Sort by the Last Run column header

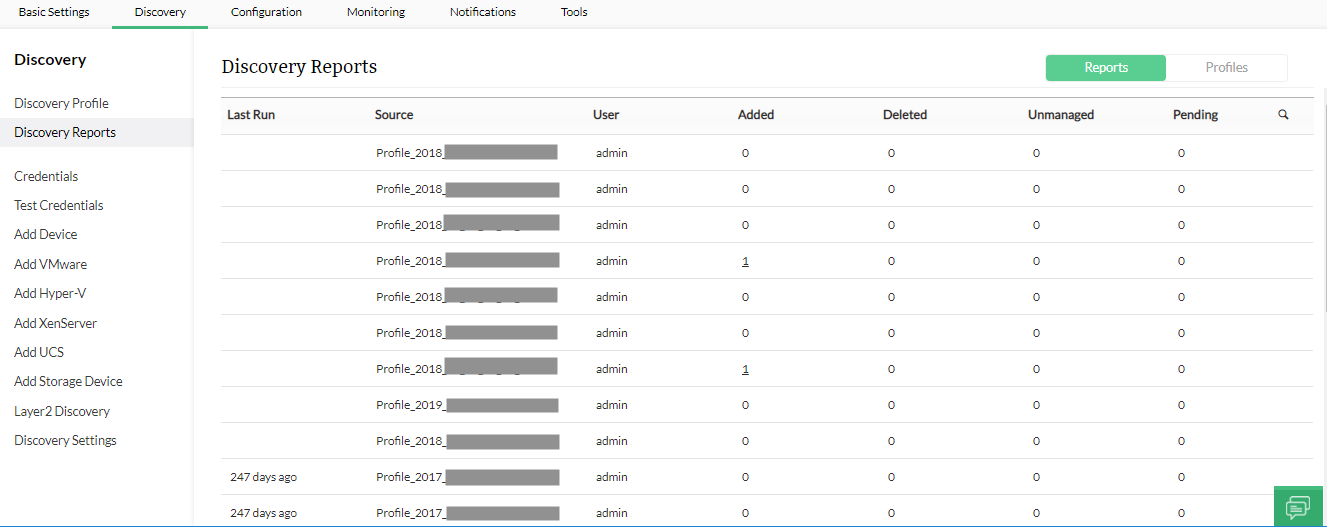[251, 115]
